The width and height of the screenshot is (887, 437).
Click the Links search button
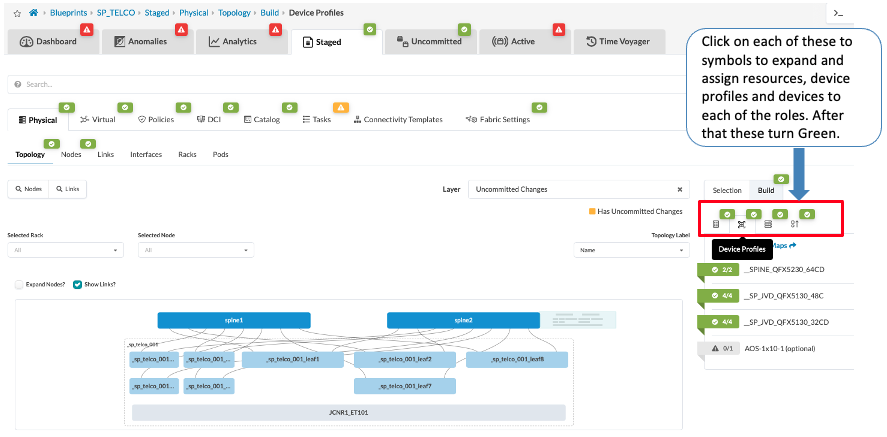pyautogui.click(x=68, y=189)
